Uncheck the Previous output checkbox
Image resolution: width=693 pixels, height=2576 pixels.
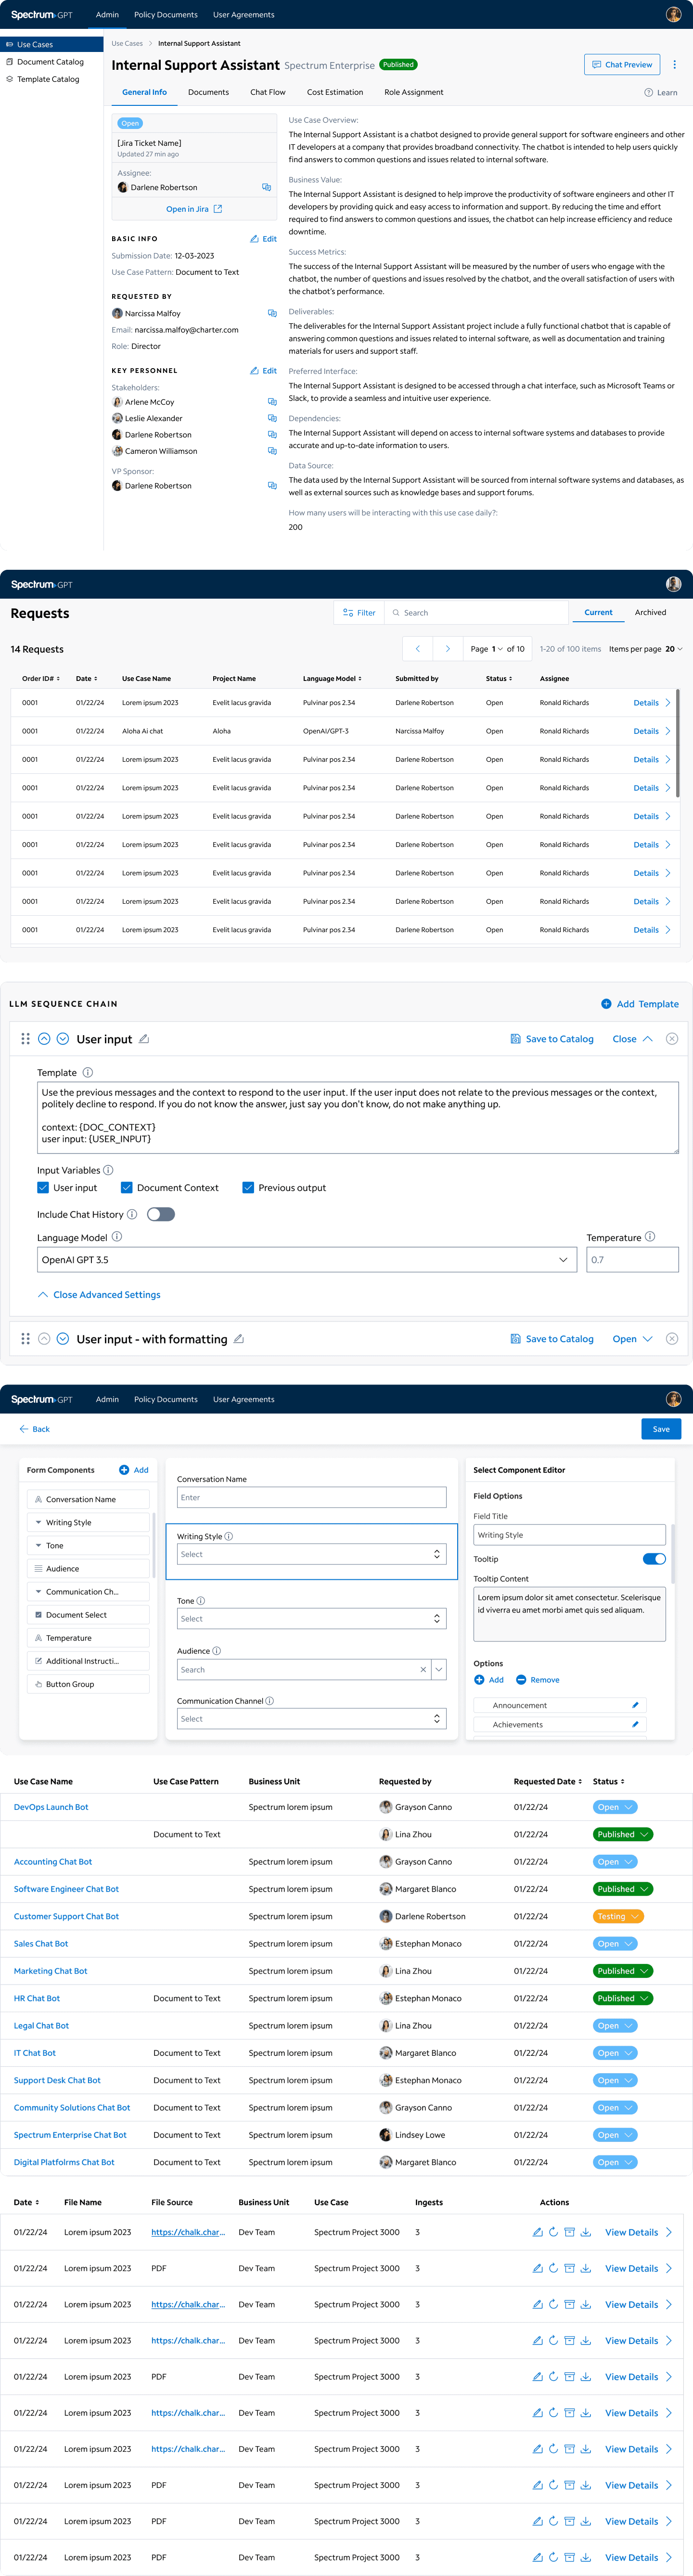(x=248, y=1188)
